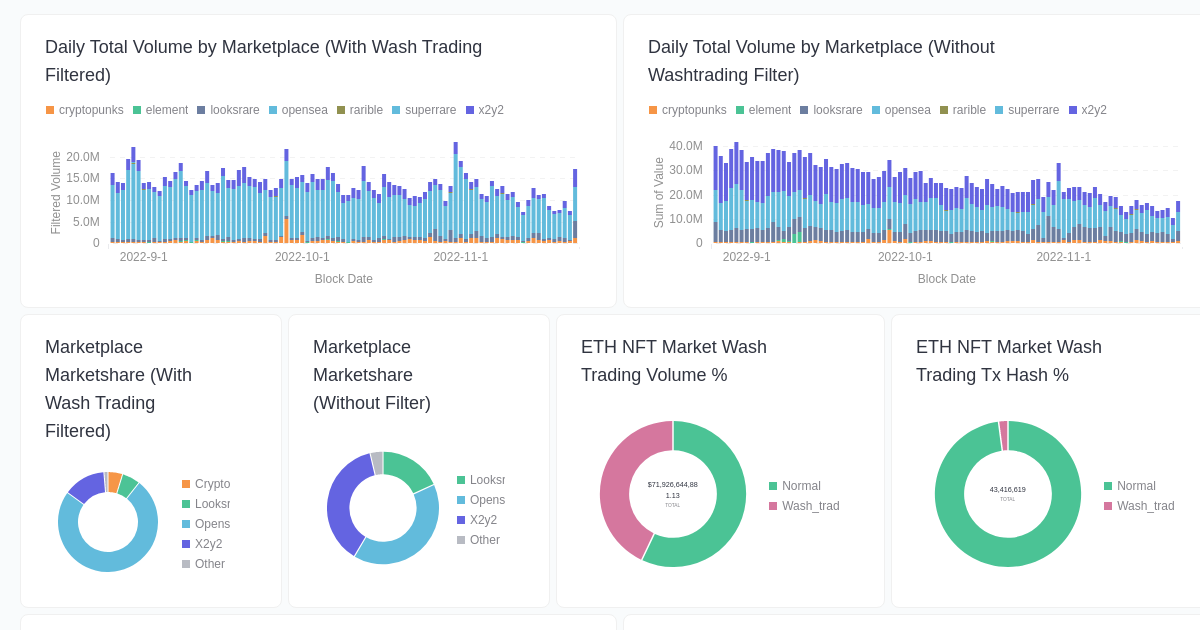The height and width of the screenshot is (630, 1200).
Task: Click the orange cryptopunks legend swatch
Action: (49, 110)
